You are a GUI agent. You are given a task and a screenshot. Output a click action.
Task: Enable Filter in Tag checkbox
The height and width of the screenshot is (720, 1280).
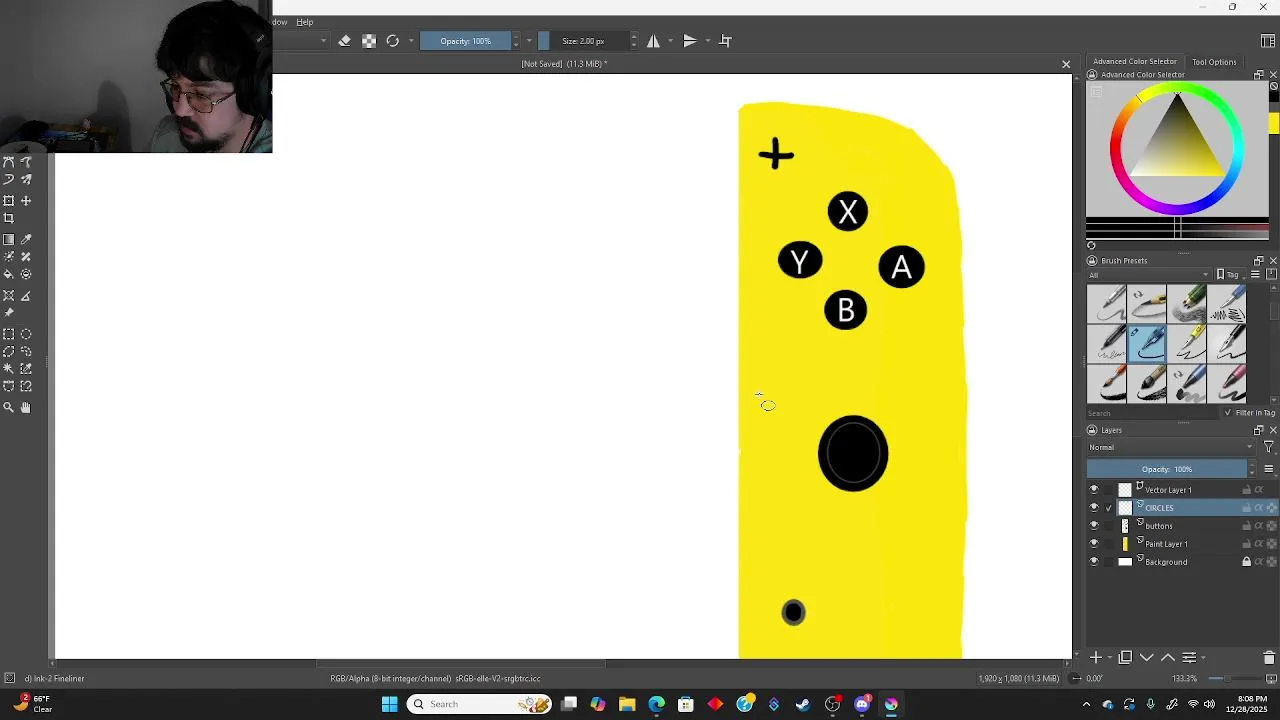click(x=1228, y=413)
